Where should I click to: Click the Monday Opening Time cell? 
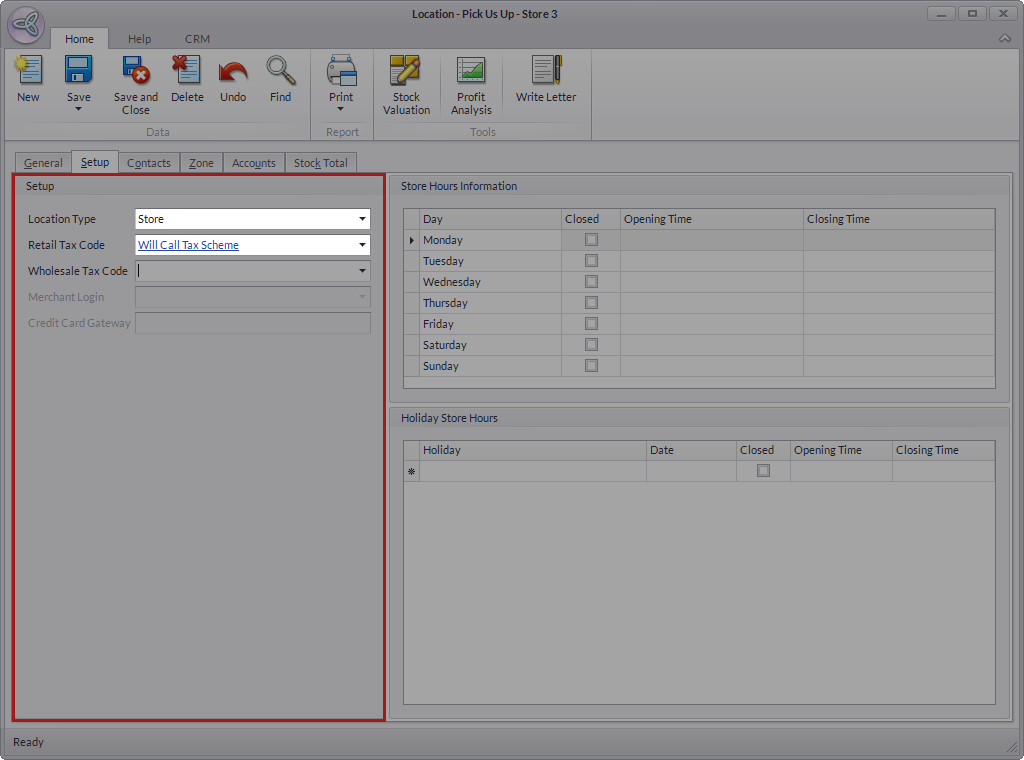pyautogui.click(x=711, y=240)
